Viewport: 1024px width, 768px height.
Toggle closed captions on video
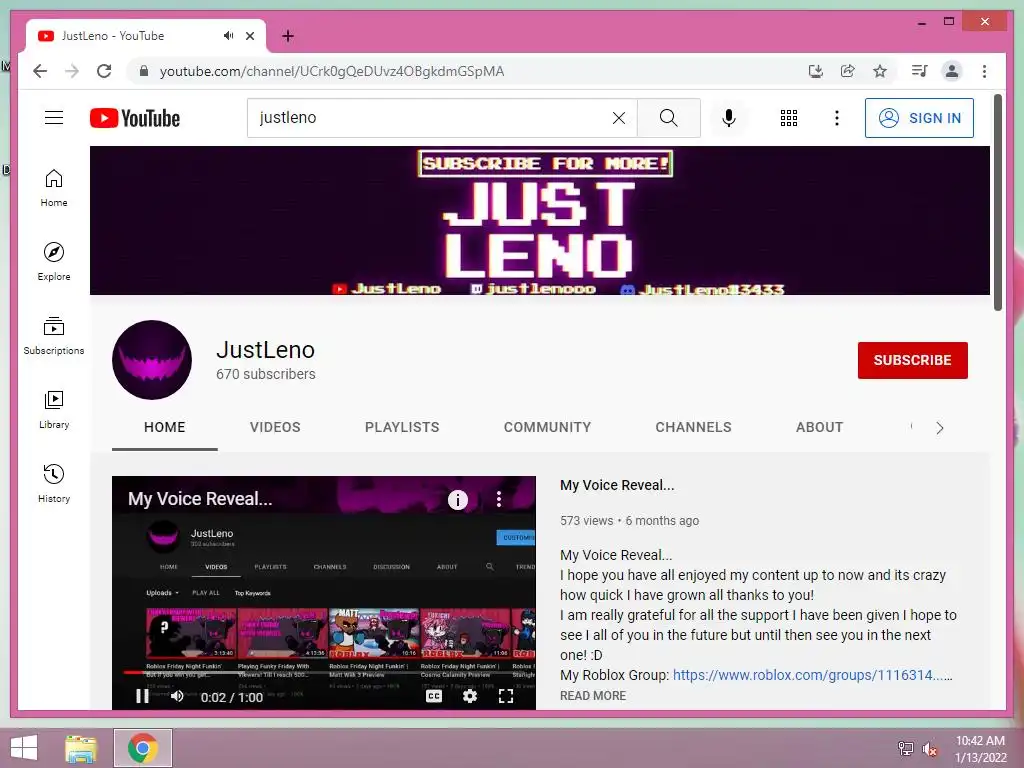pyautogui.click(x=434, y=696)
